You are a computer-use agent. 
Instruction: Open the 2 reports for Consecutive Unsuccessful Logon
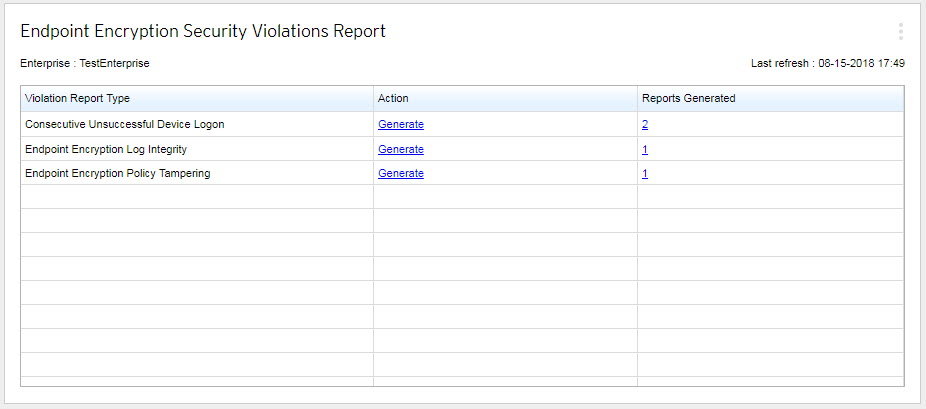pos(645,124)
